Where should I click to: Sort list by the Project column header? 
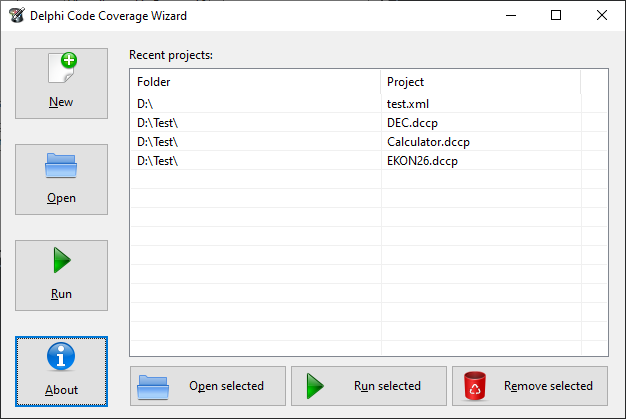[481, 82]
